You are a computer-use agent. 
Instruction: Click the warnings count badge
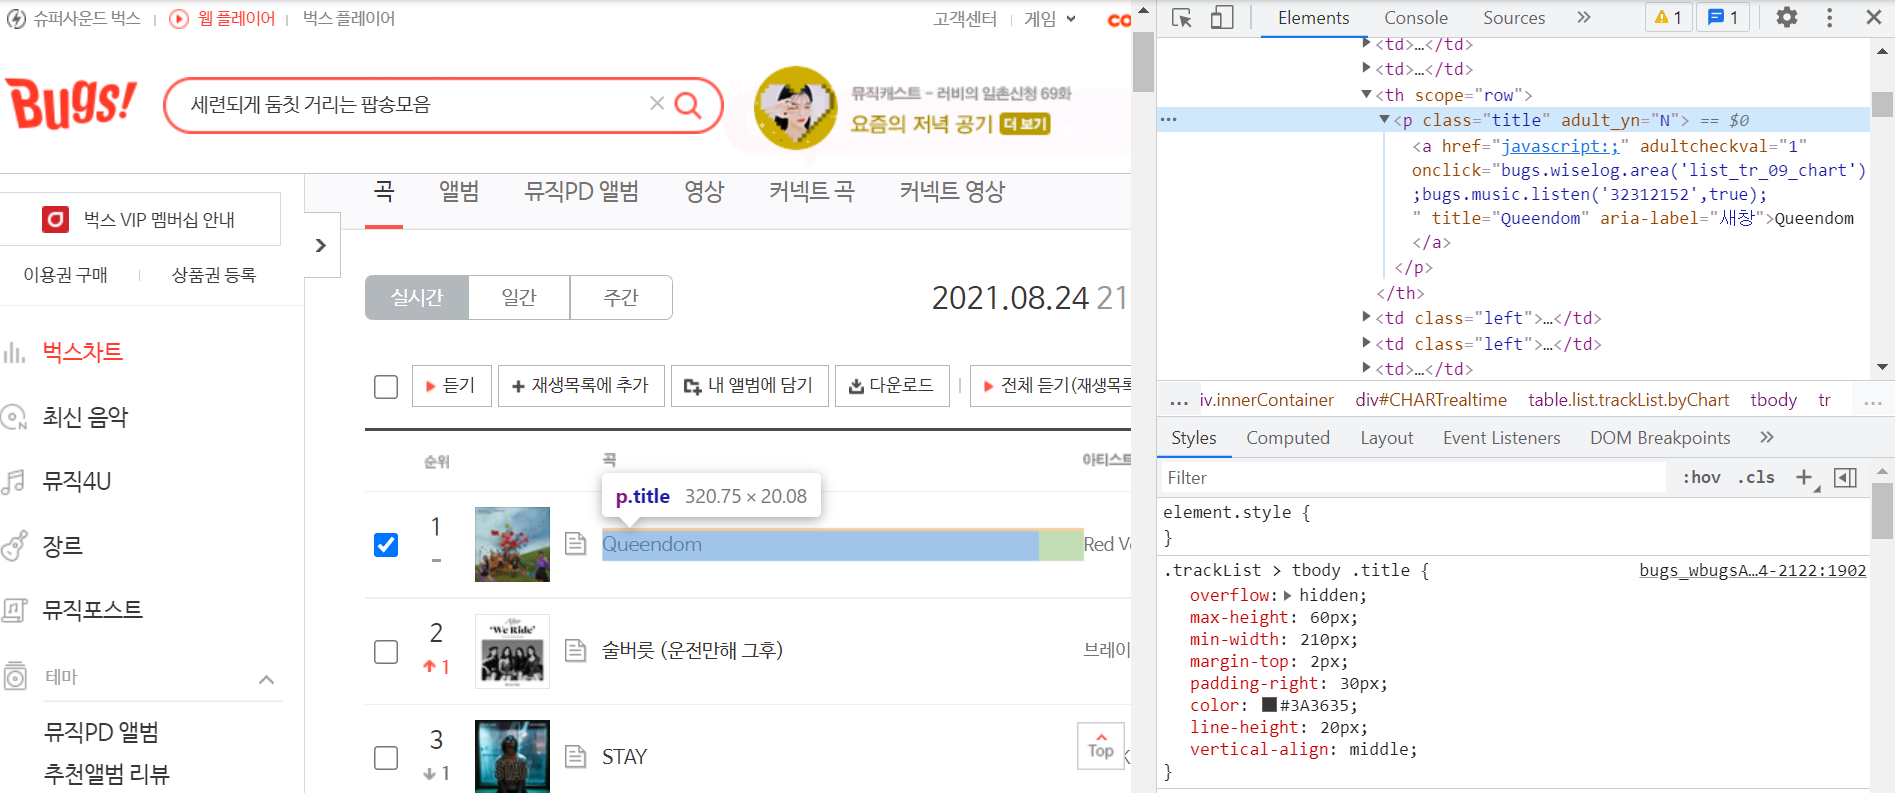click(x=1668, y=17)
